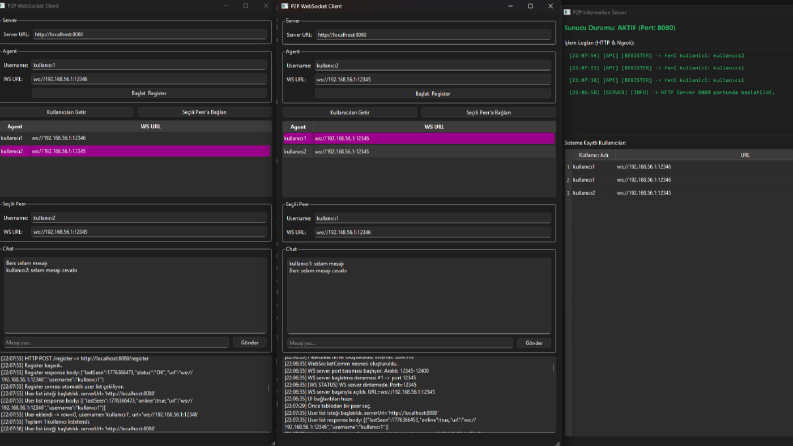This screenshot has width=793, height=446.
Task: Click Kullanıcıları Getir in kullanici1 client window
Action: 67,112
